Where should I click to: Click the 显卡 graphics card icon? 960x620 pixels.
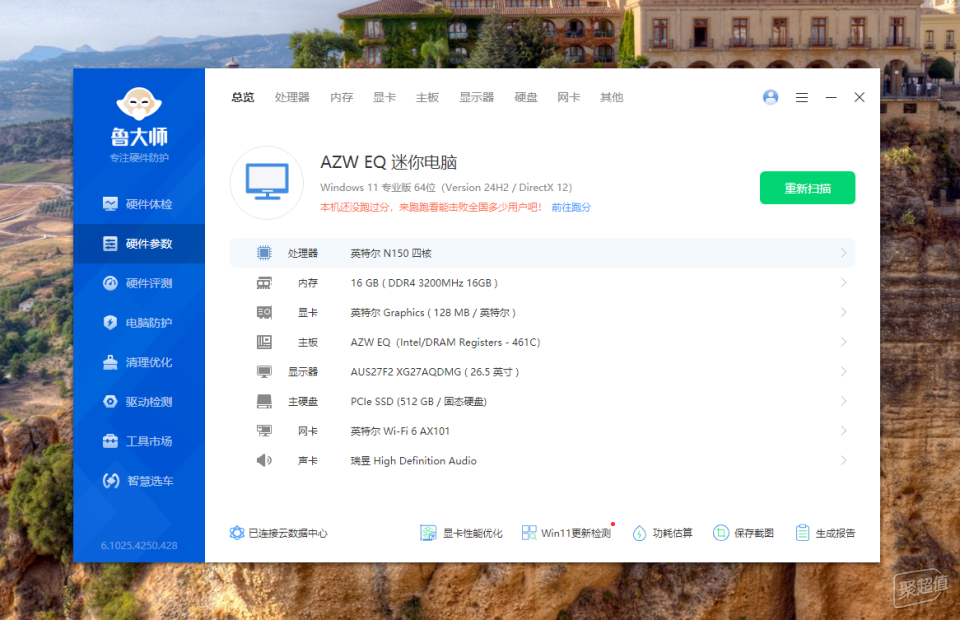(264, 312)
